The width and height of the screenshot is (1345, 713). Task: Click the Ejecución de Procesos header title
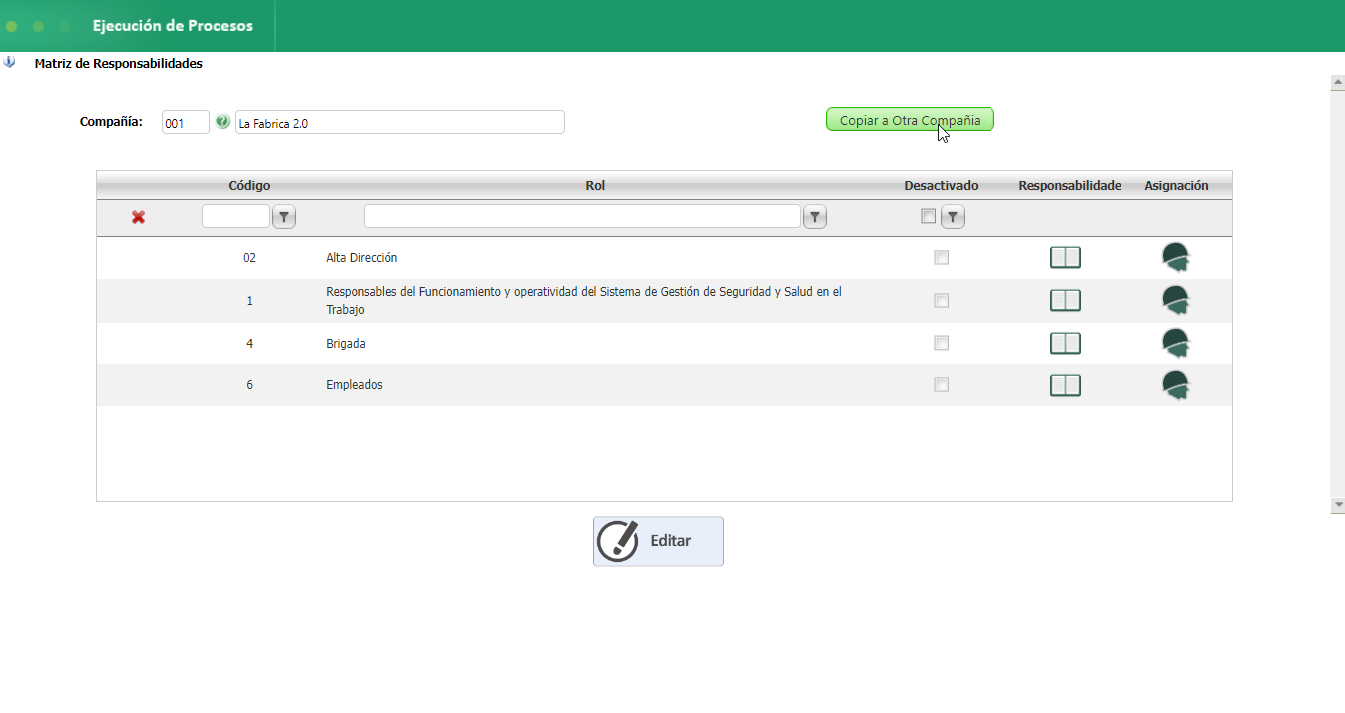tap(173, 26)
